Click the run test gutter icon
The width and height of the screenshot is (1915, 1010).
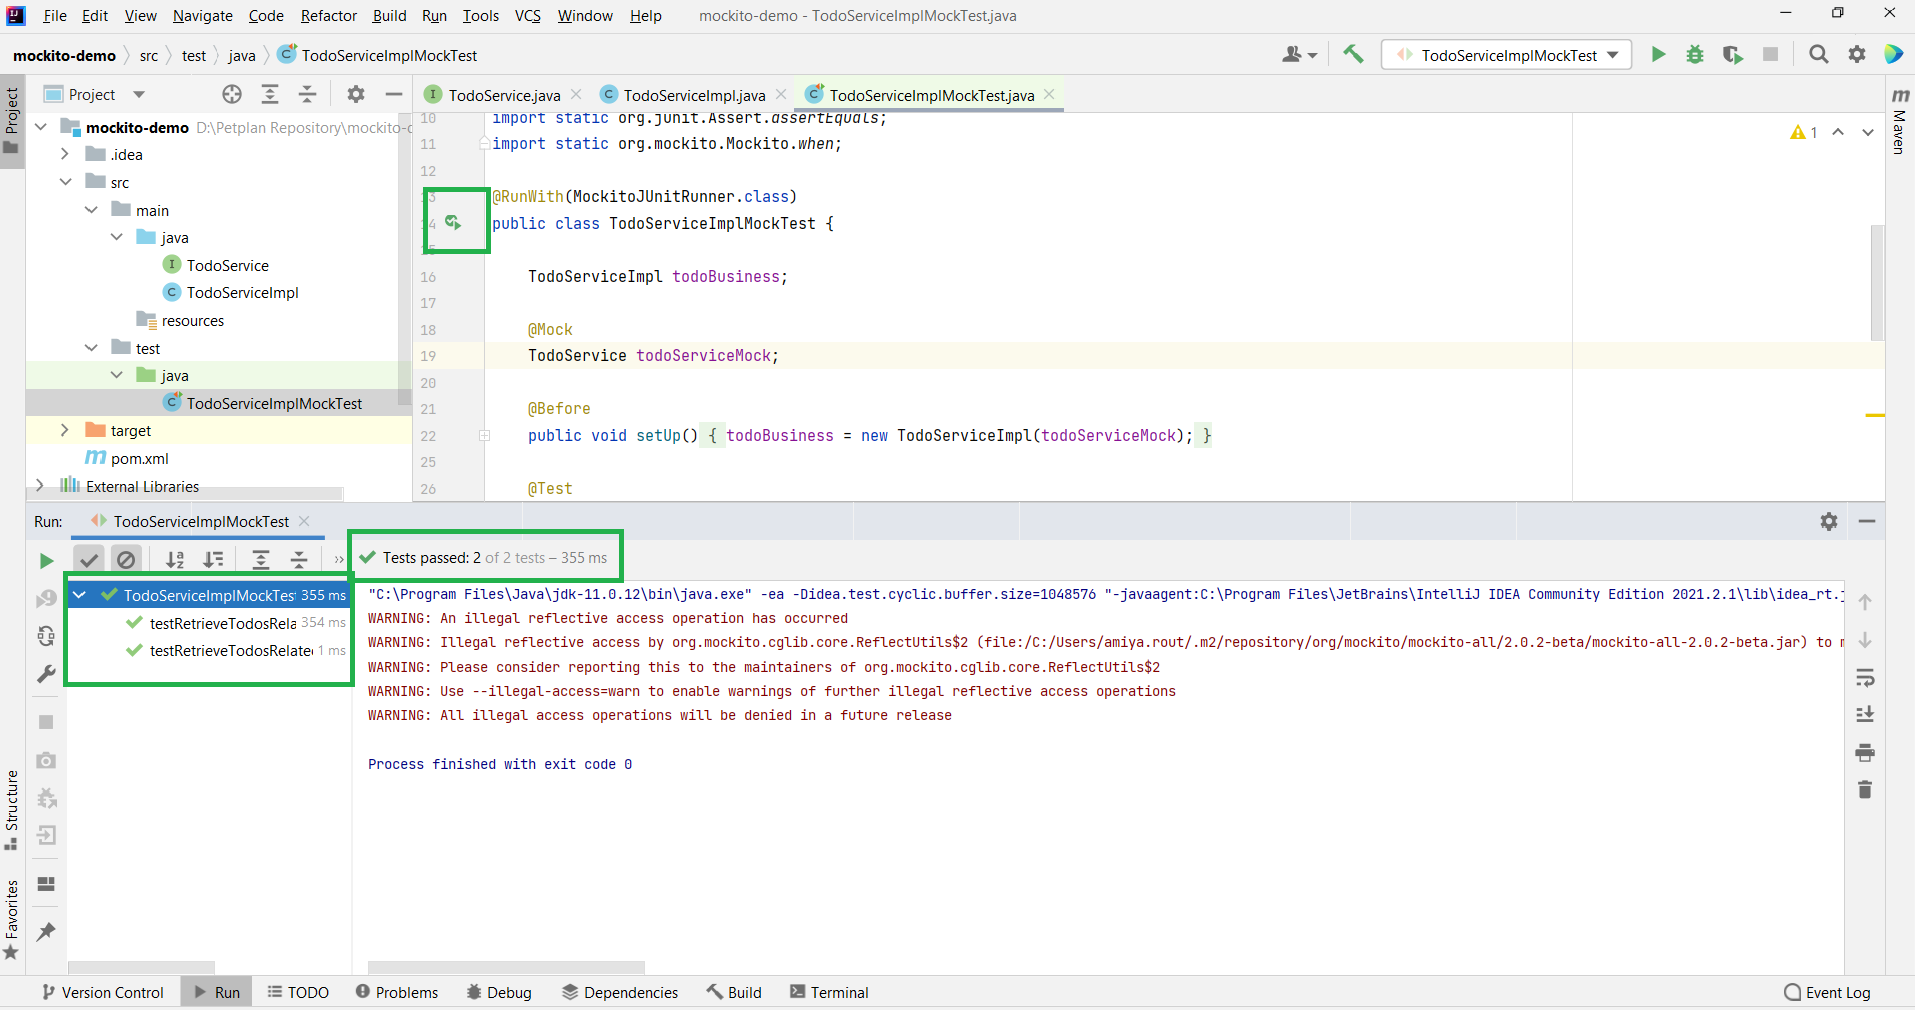click(453, 222)
